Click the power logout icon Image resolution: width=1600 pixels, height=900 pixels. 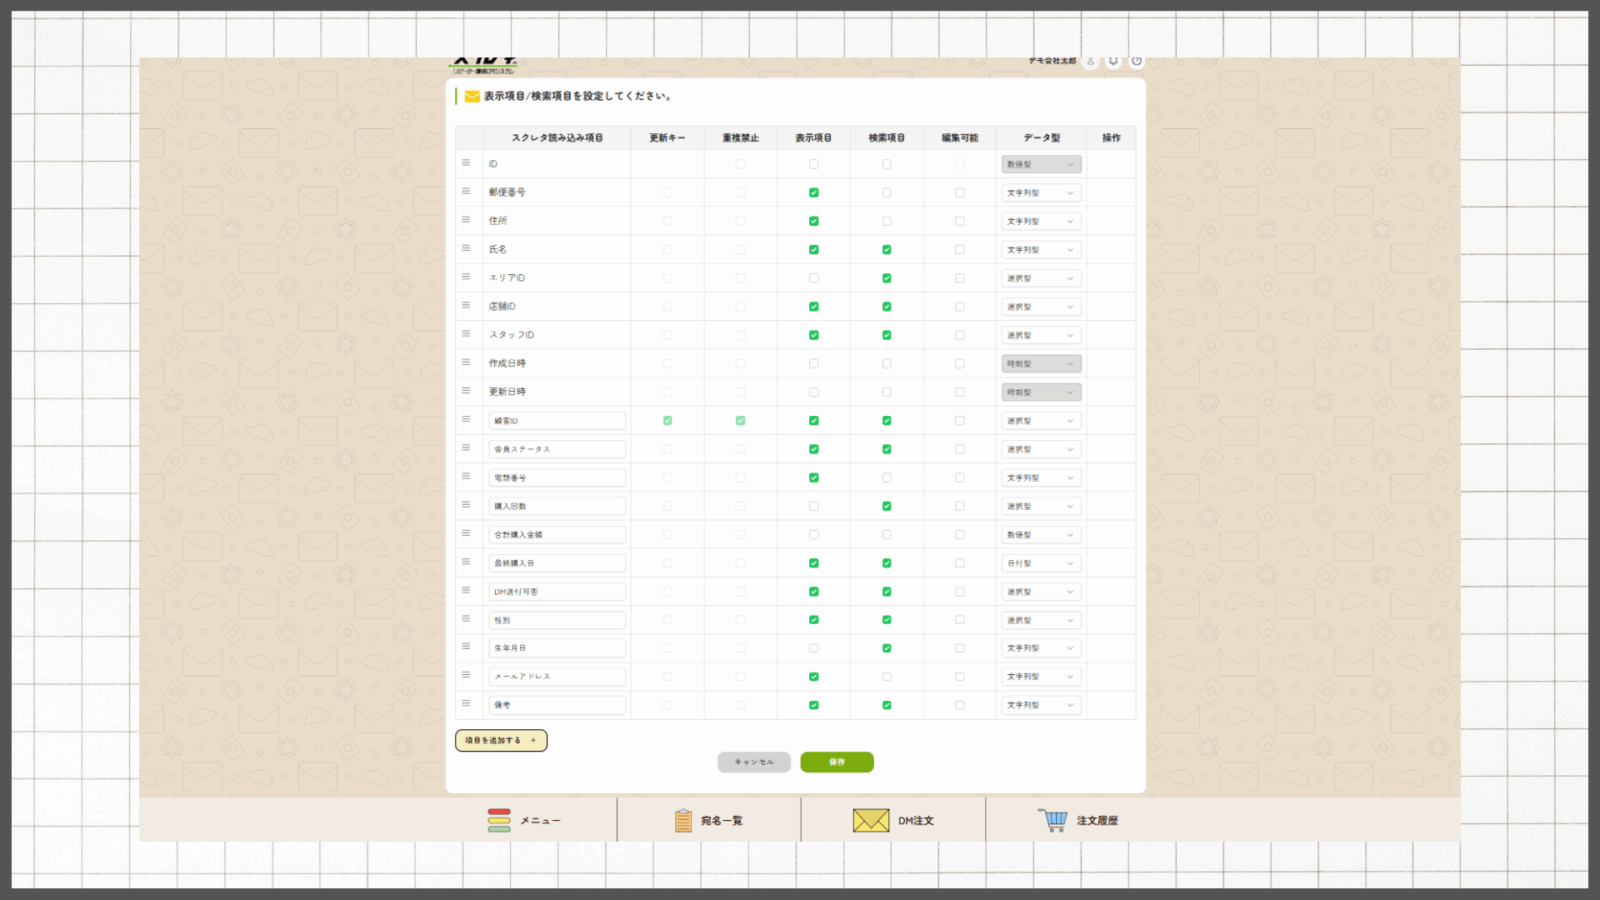tap(1136, 61)
